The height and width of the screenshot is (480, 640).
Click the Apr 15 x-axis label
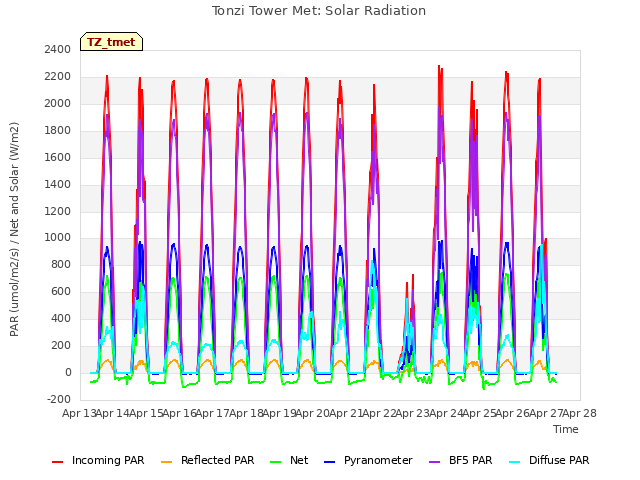[x=146, y=413]
